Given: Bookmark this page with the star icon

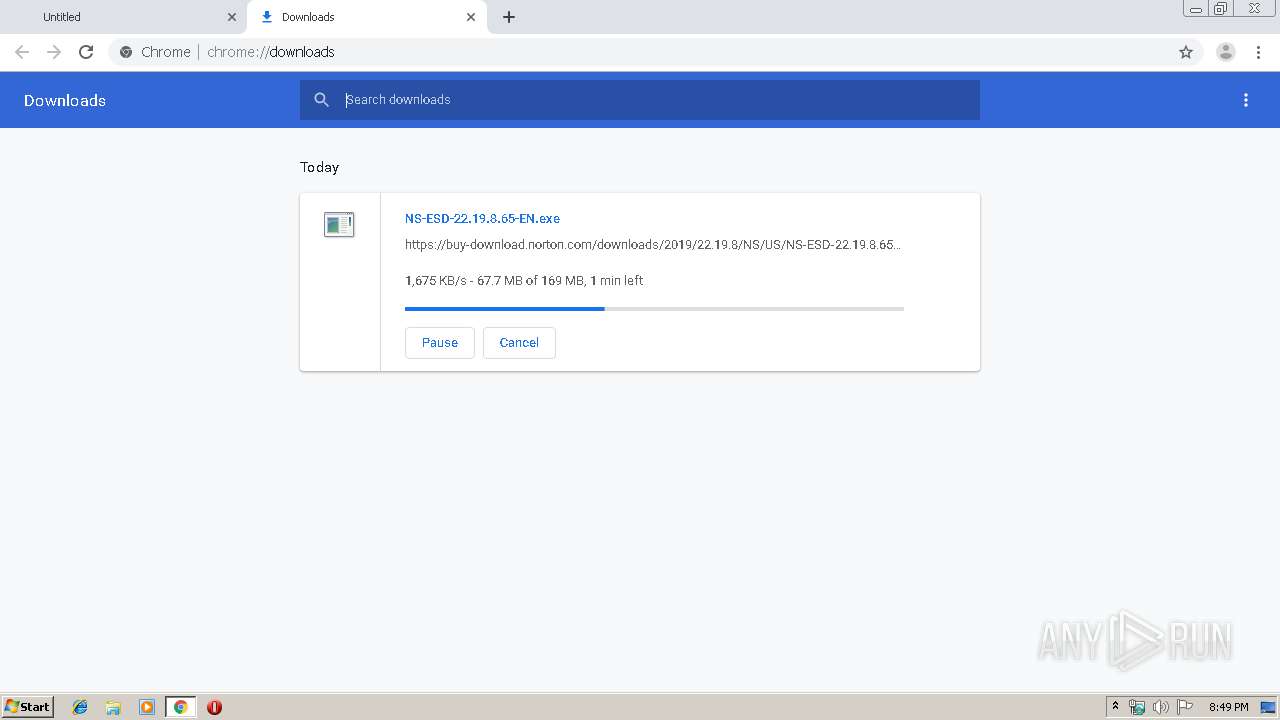Looking at the screenshot, I should 1186,52.
